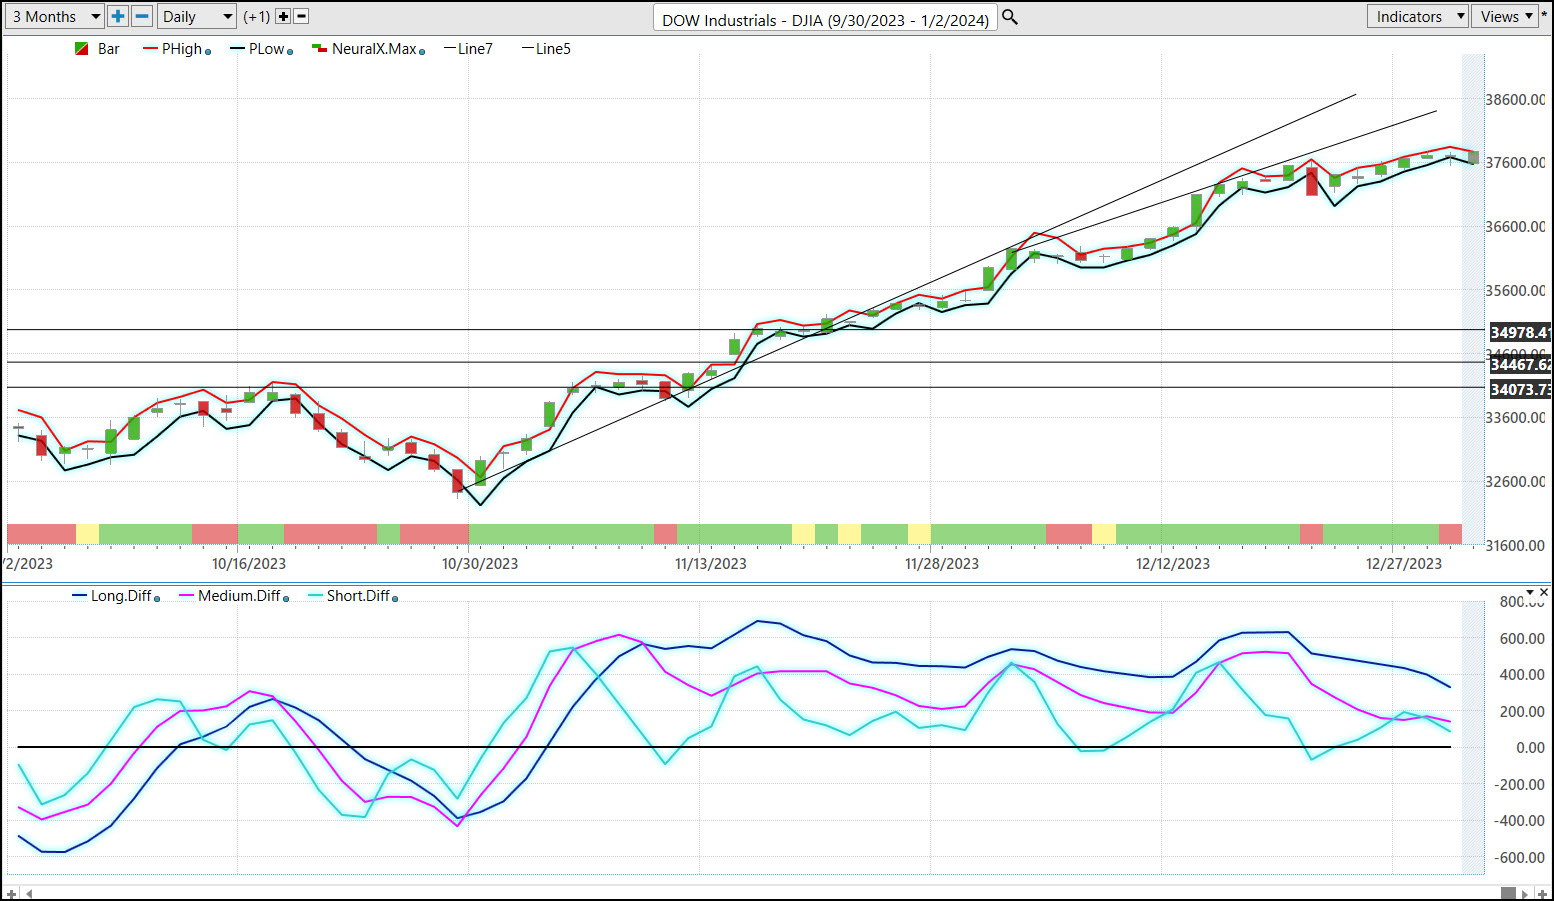Click the 12/27/2023 date axis label
The image size is (1554, 901).
1404,564
